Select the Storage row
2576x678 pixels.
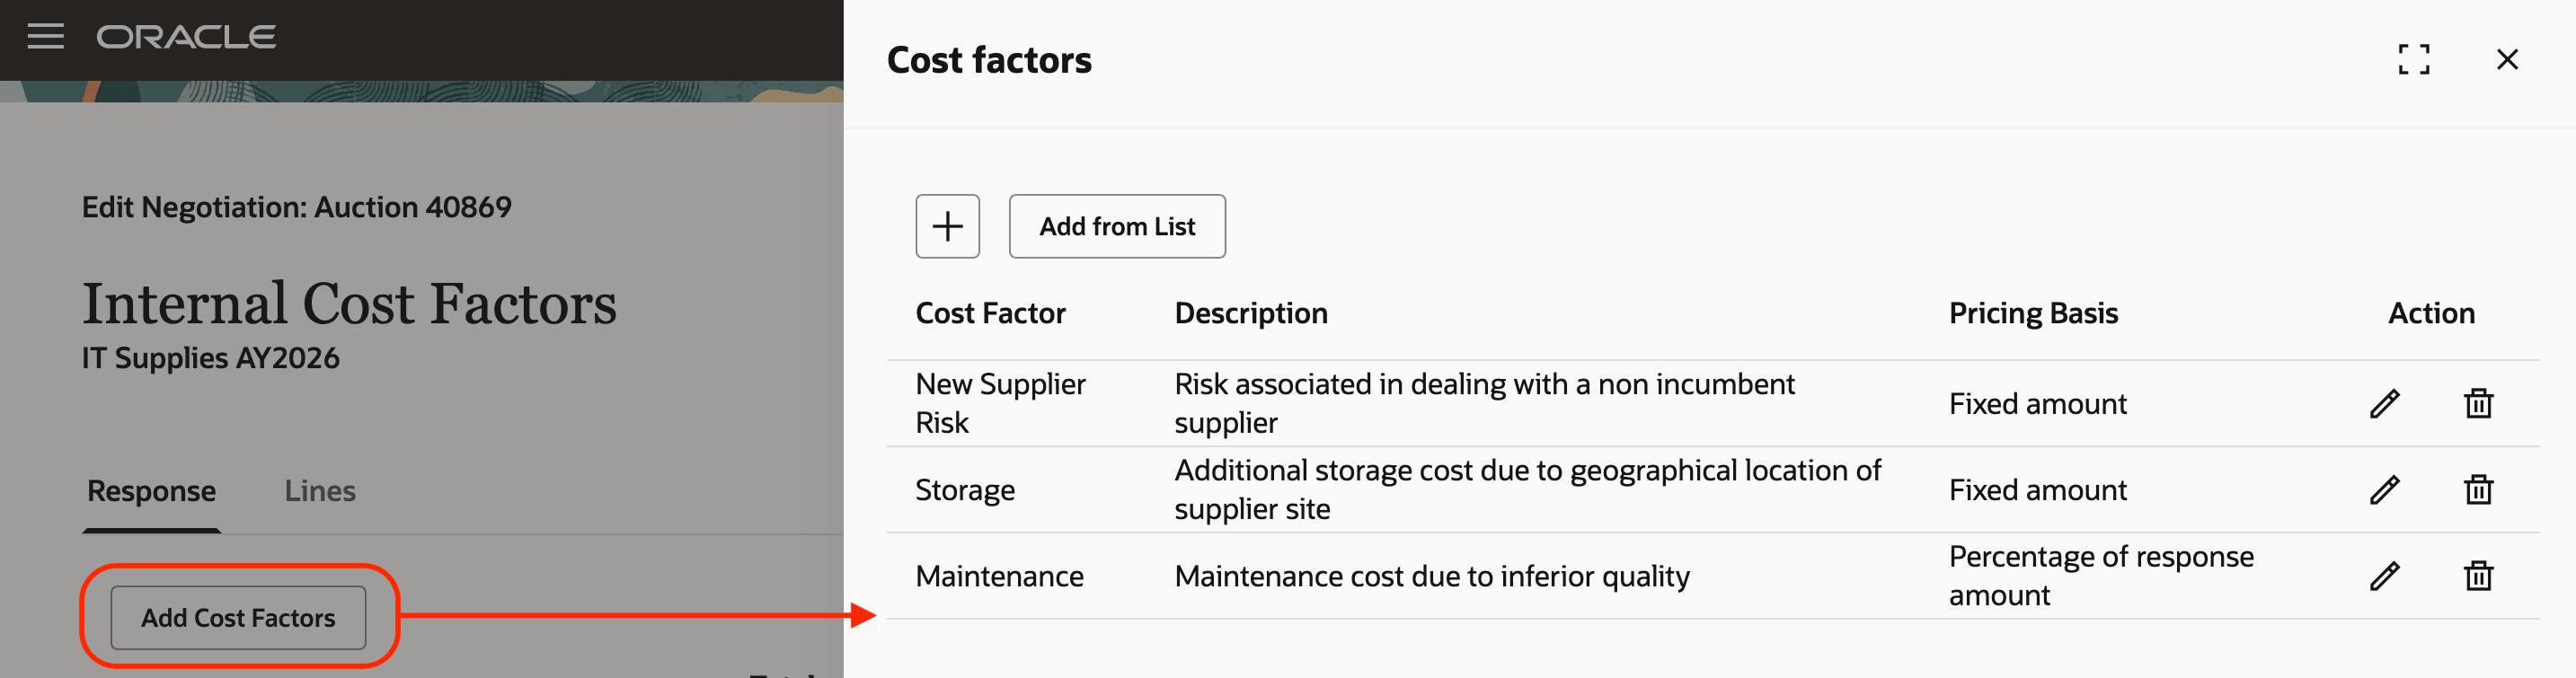tap(965, 489)
